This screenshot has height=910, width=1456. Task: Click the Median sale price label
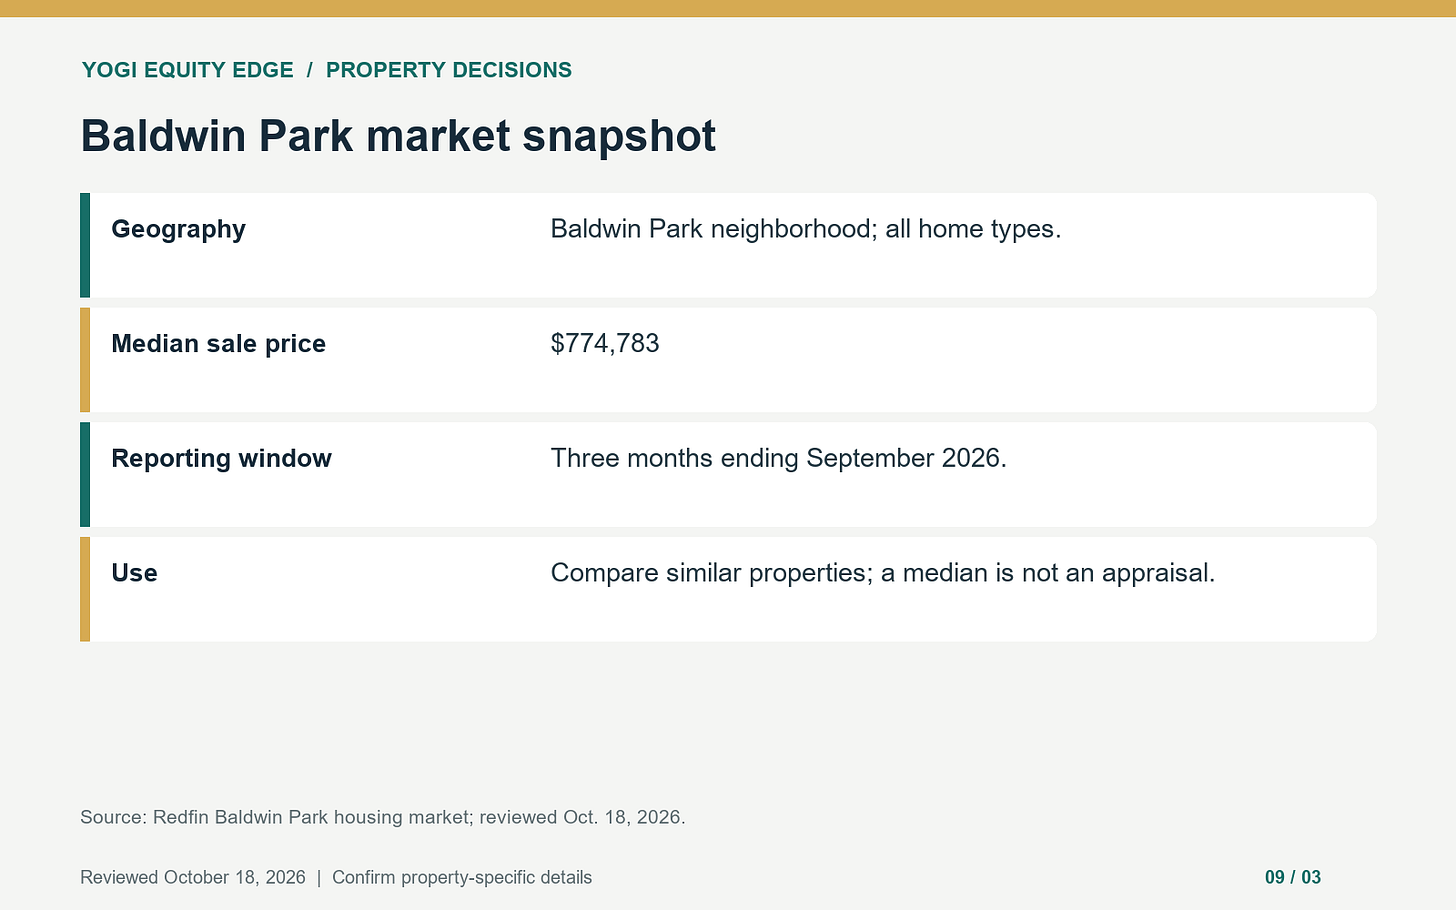(x=218, y=344)
